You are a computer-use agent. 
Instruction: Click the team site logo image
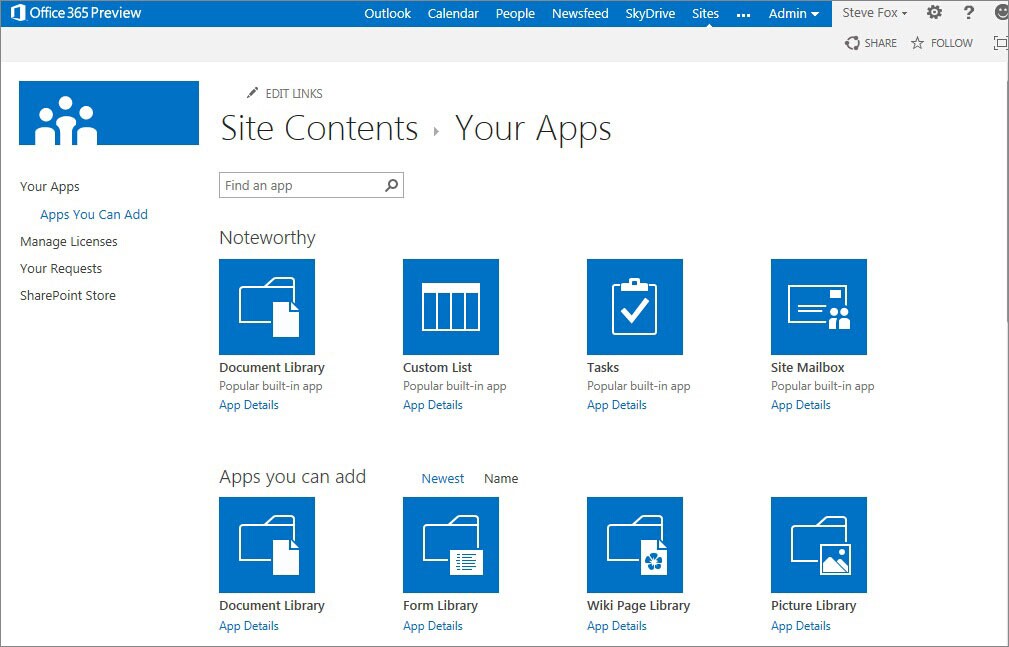click(x=109, y=113)
